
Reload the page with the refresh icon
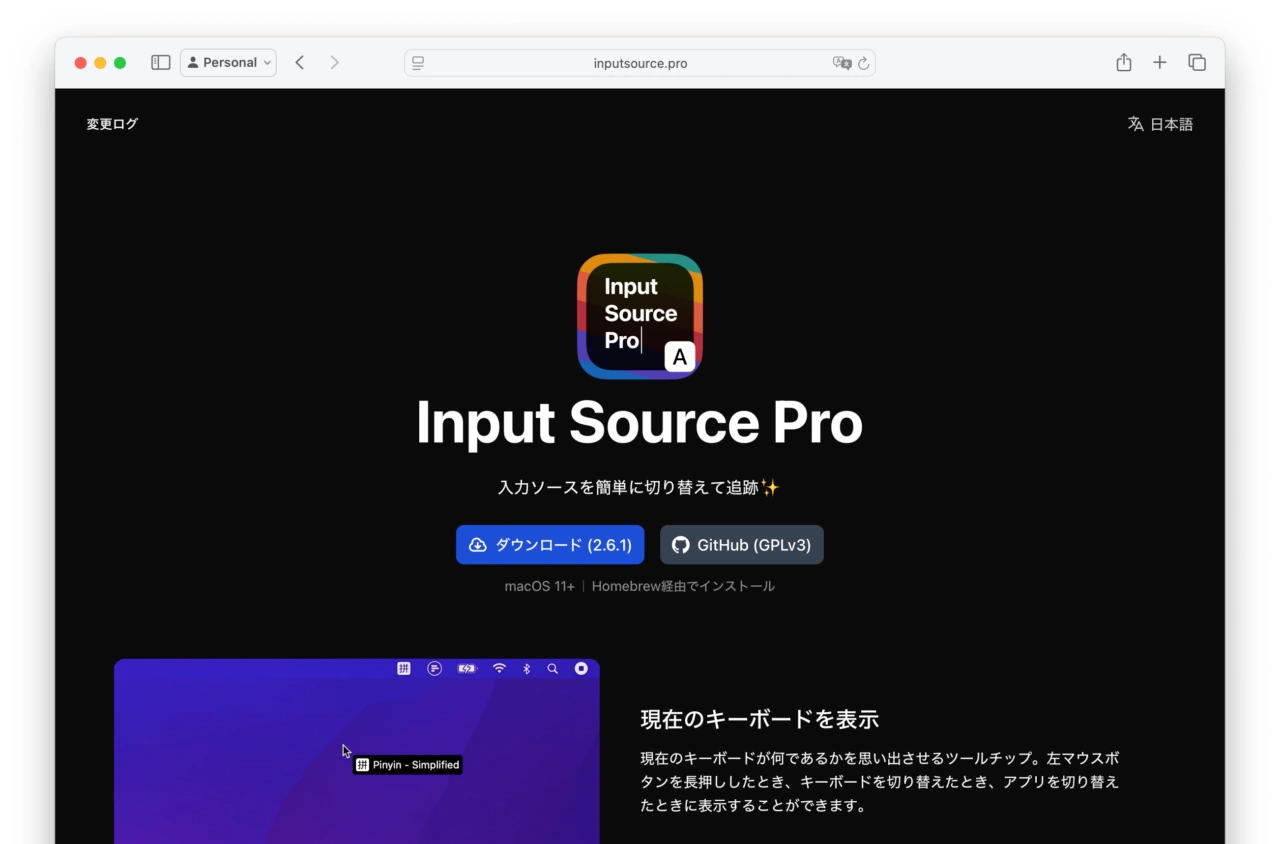864,63
